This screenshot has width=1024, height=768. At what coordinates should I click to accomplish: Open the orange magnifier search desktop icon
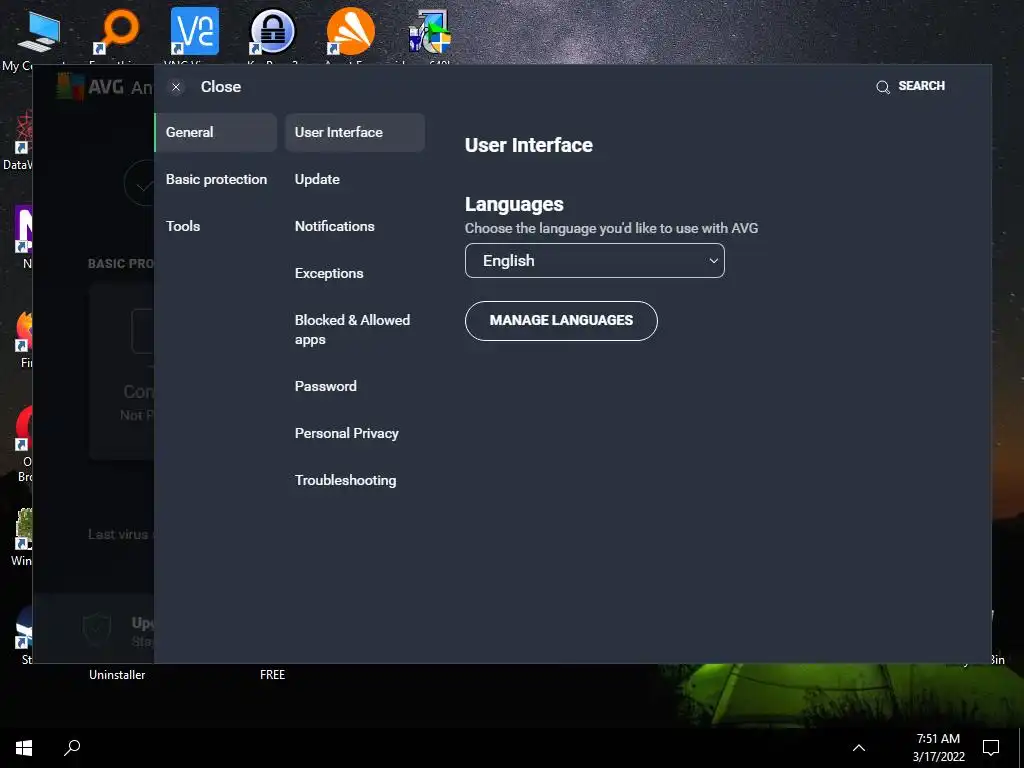tap(118, 31)
